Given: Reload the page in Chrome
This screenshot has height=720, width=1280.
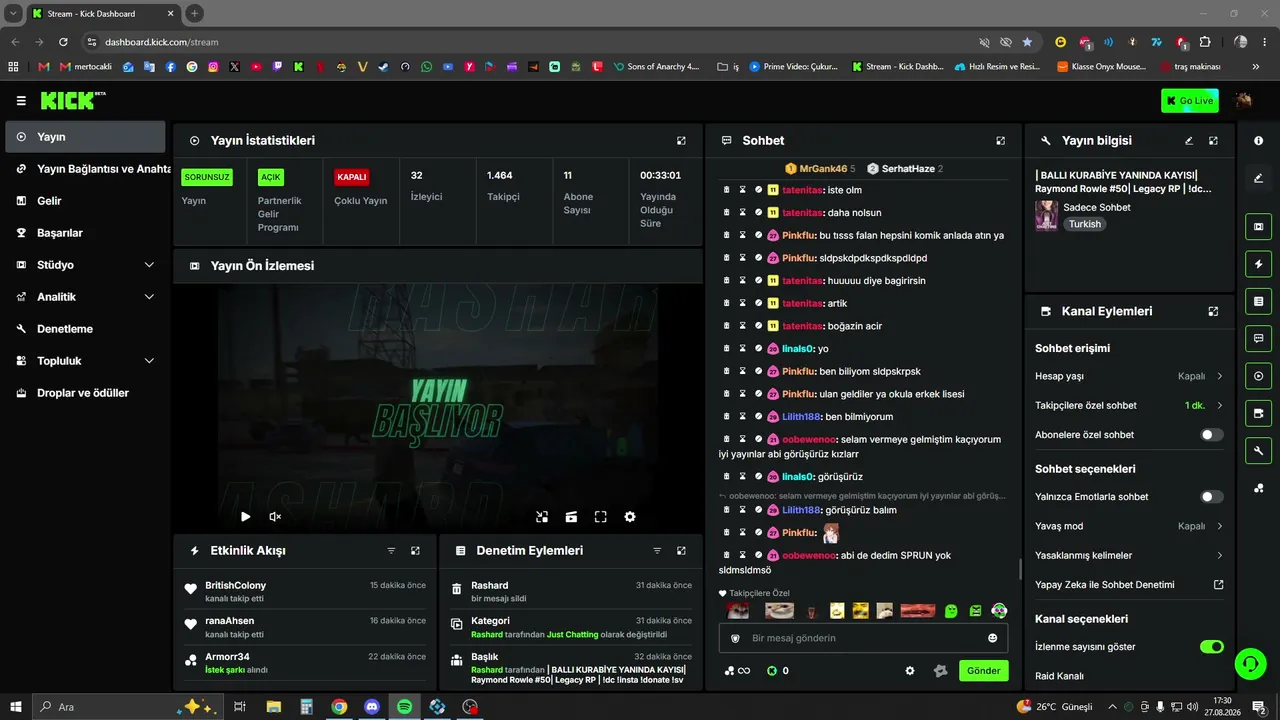Looking at the screenshot, I should (x=64, y=42).
